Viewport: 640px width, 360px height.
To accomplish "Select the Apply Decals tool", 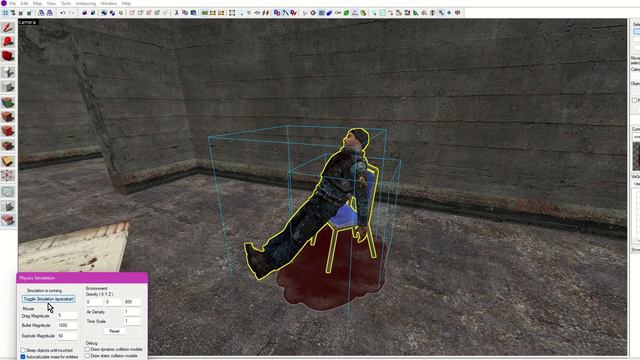I will 8,131.
